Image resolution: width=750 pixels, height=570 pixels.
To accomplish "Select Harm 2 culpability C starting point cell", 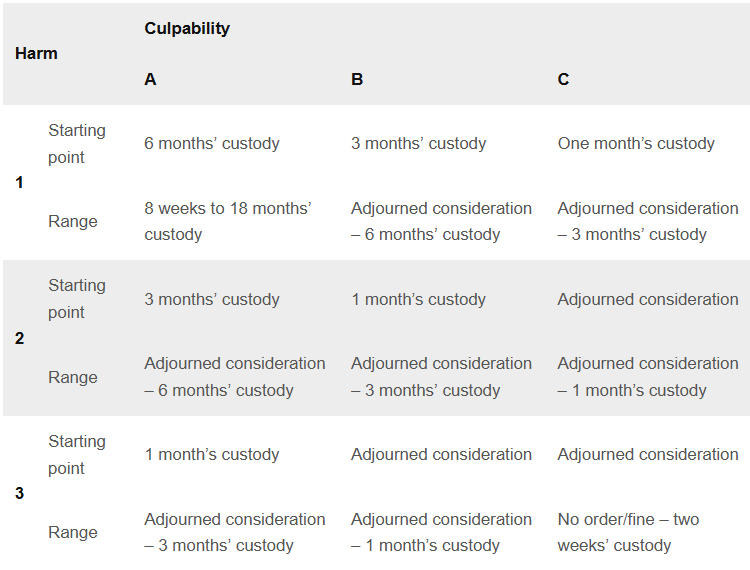I will tap(648, 299).
